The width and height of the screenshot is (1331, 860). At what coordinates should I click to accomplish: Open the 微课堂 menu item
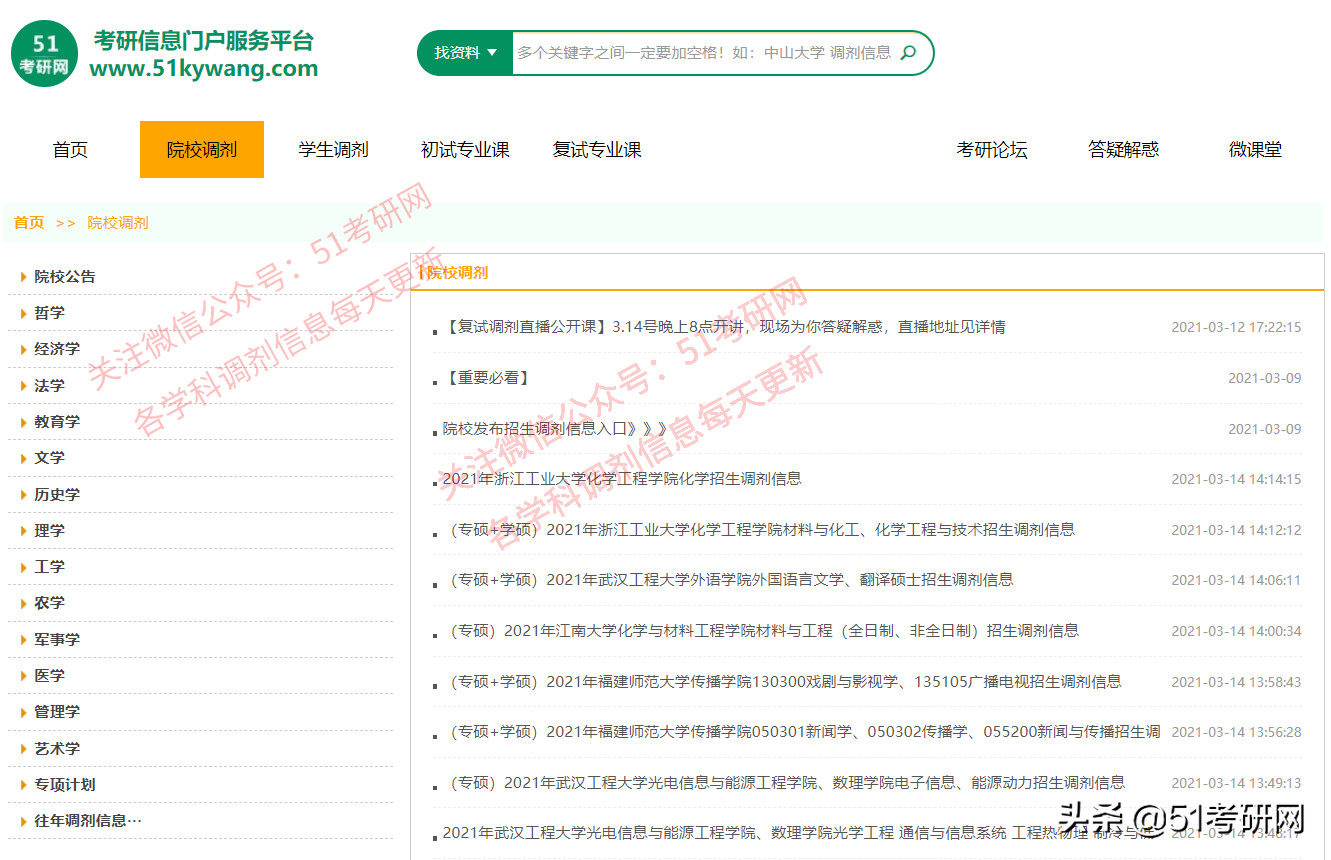(x=1254, y=149)
